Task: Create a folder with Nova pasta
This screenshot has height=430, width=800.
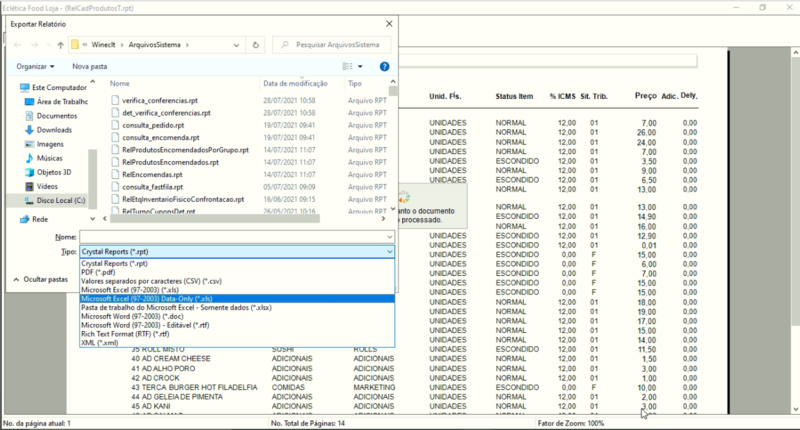Action: [x=90, y=66]
